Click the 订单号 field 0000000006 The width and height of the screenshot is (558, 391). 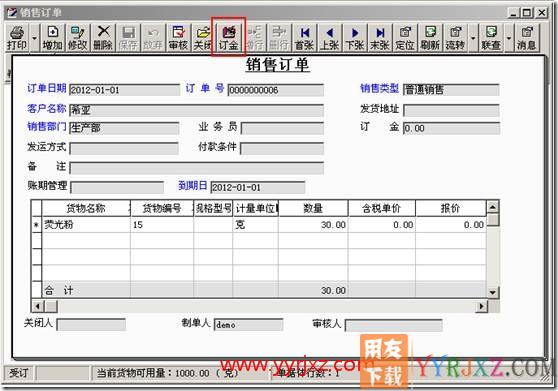pos(275,90)
